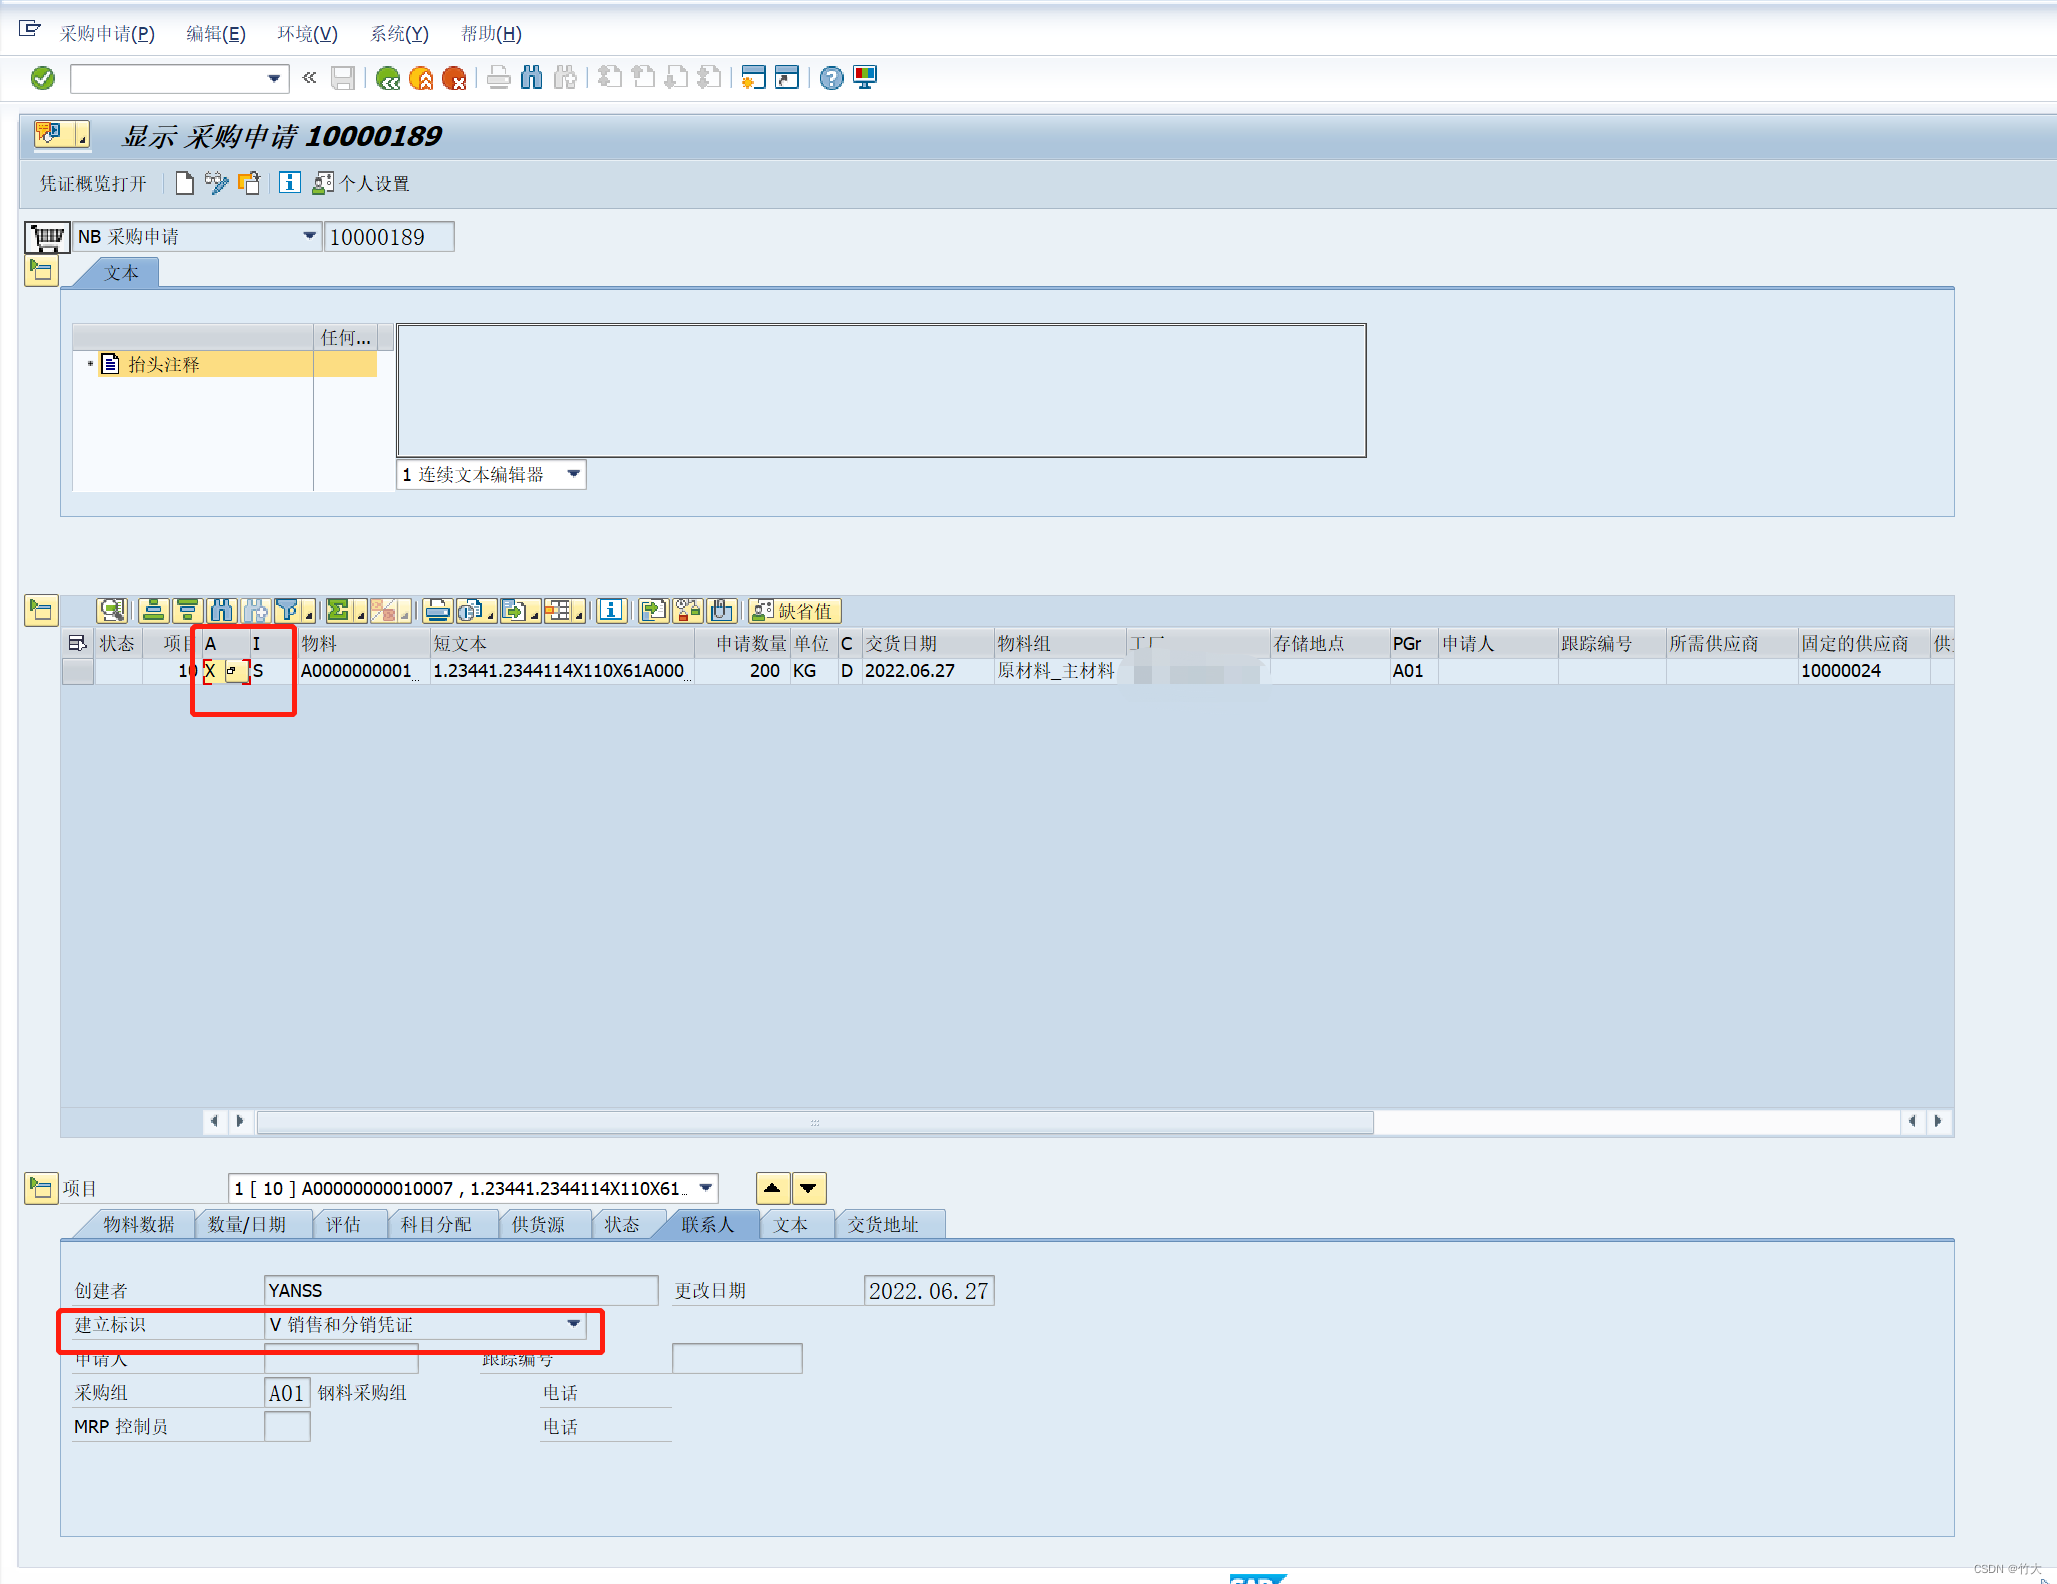
Task: Click the Help question mark icon
Action: point(831,78)
